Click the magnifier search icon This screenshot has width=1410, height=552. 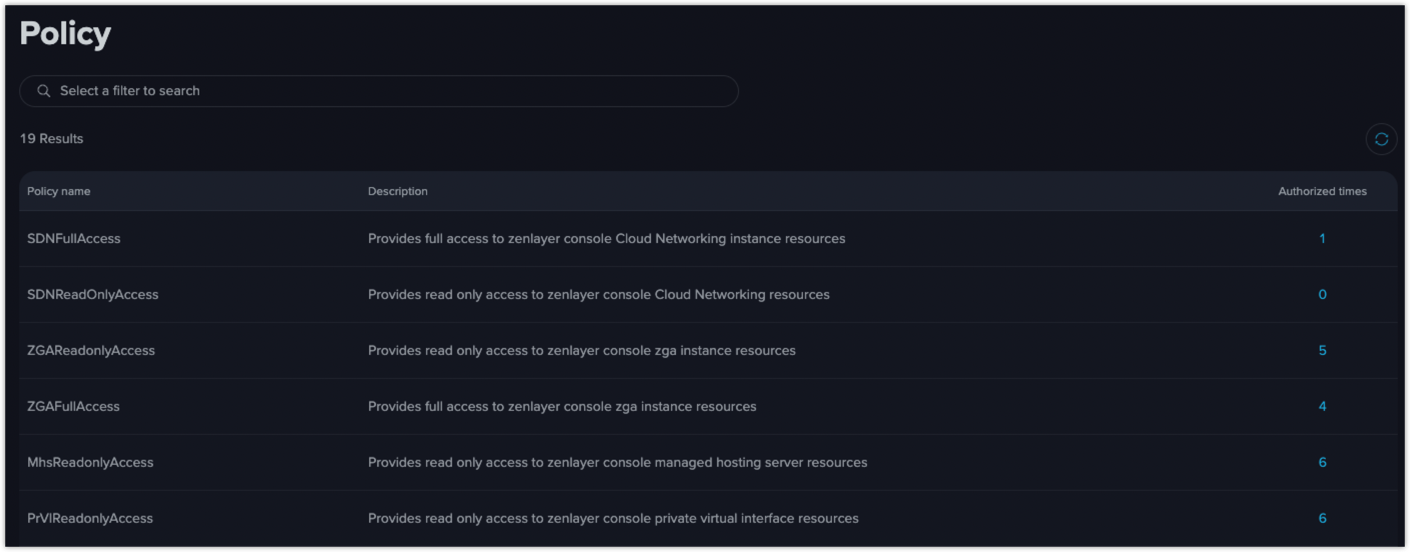pyautogui.click(x=44, y=91)
